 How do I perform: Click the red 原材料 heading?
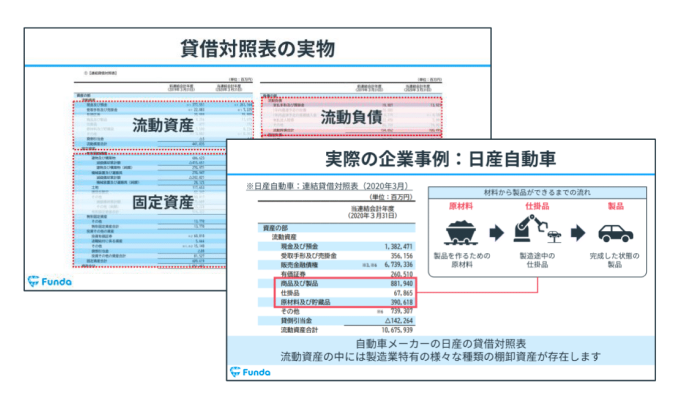pos(461,206)
